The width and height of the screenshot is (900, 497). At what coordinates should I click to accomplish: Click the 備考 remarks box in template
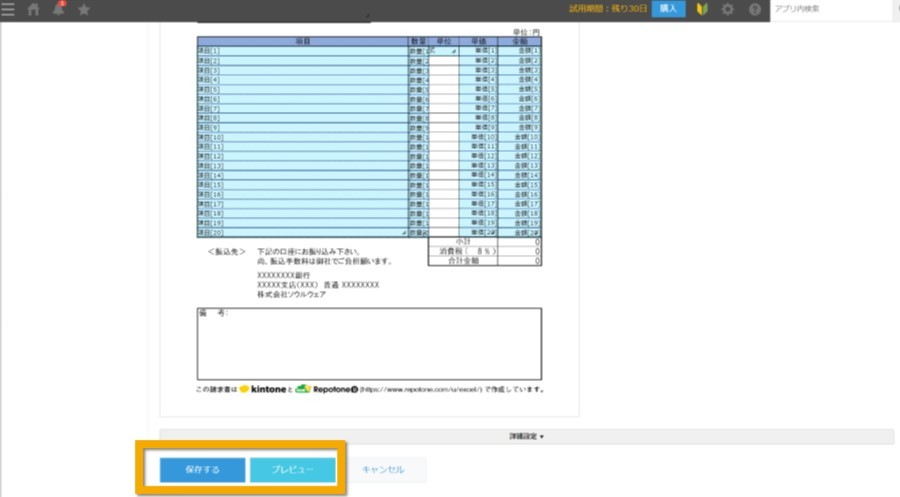369,344
